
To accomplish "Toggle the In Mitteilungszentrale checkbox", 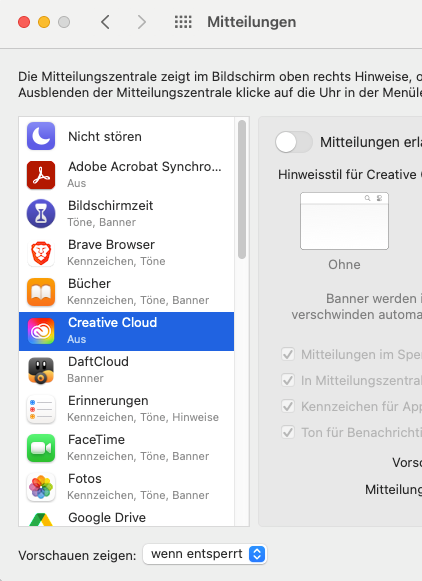I will tap(288, 380).
